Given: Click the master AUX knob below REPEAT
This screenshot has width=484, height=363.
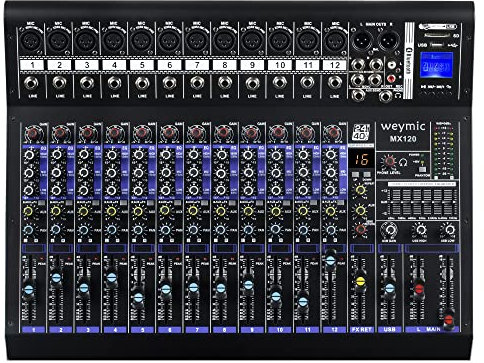Looking at the screenshot, I should click(x=360, y=210).
